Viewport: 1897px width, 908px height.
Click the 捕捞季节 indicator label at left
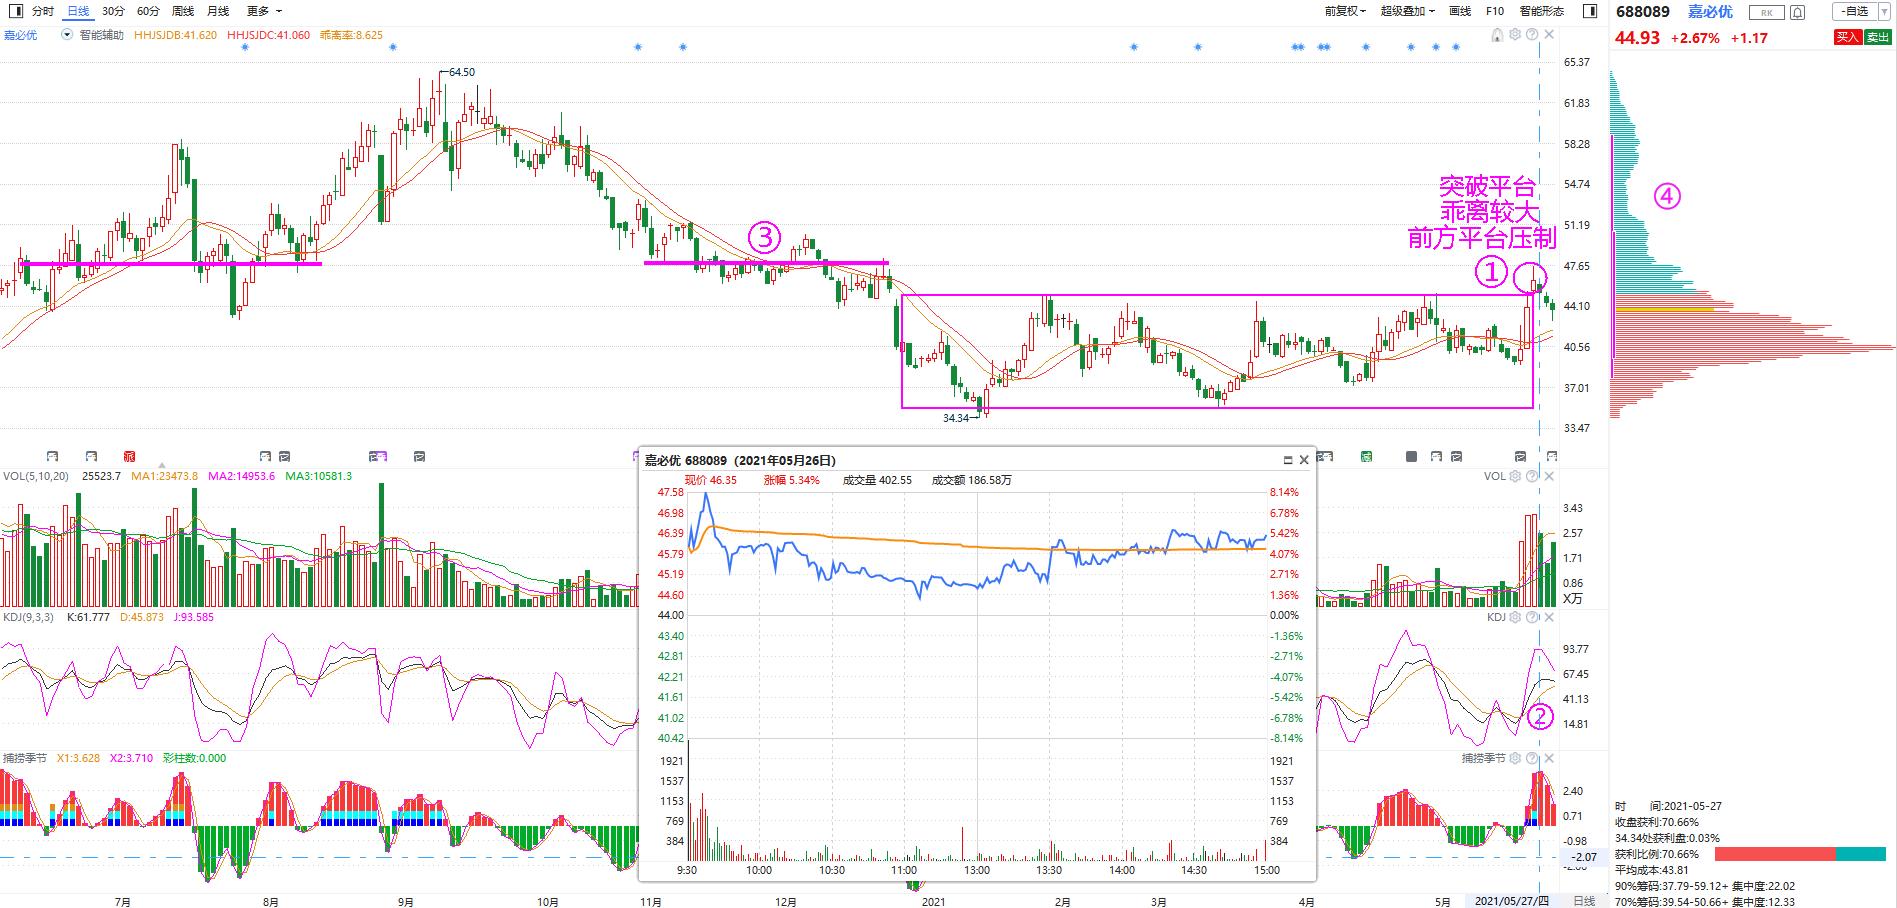[x=25, y=758]
